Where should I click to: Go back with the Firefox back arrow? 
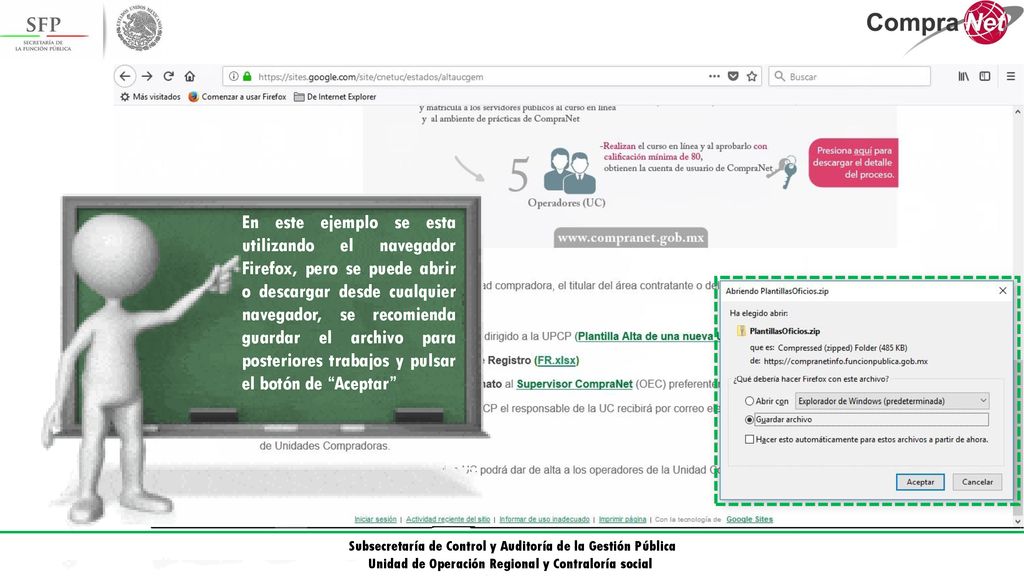click(125, 76)
